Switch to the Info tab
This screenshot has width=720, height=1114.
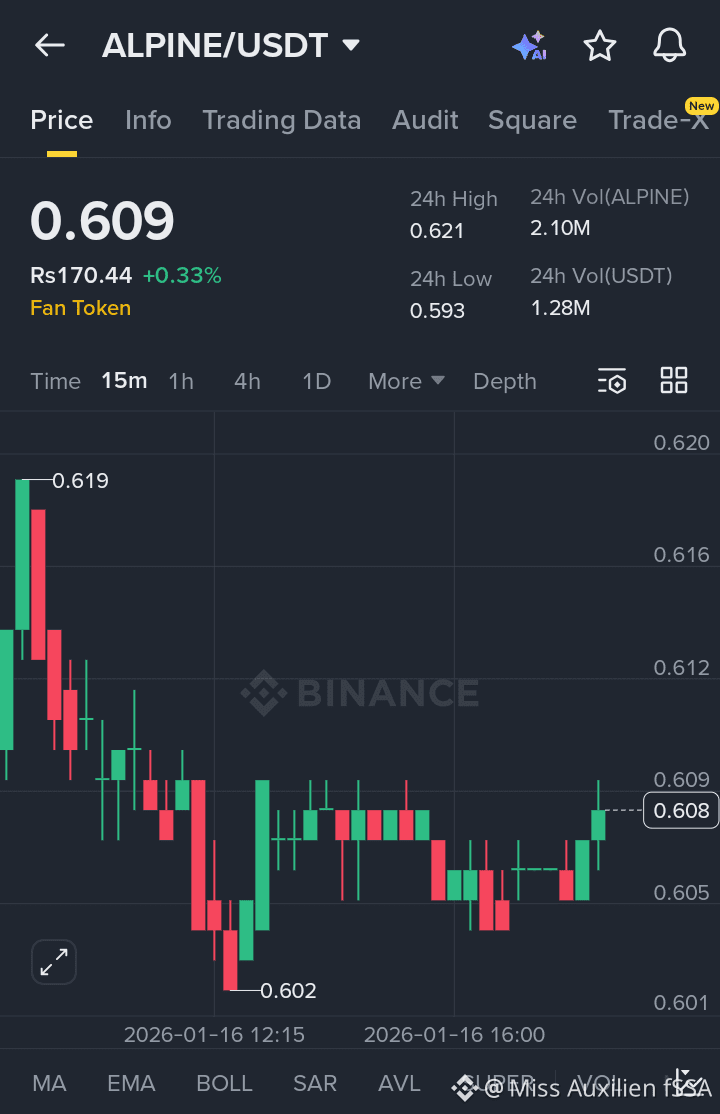click(x=148, y=120)
